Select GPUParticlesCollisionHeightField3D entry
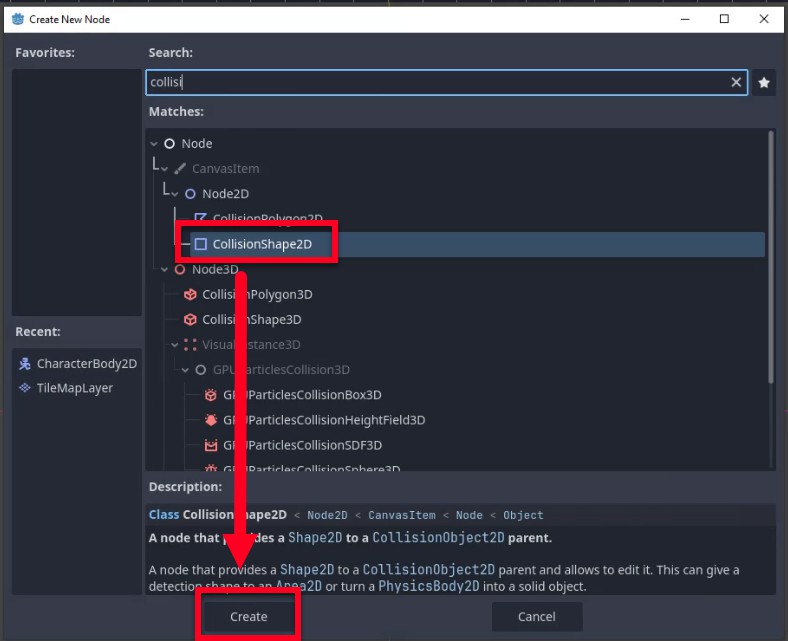The width and height of the screenshot is (788, 641). pos(324,420)
